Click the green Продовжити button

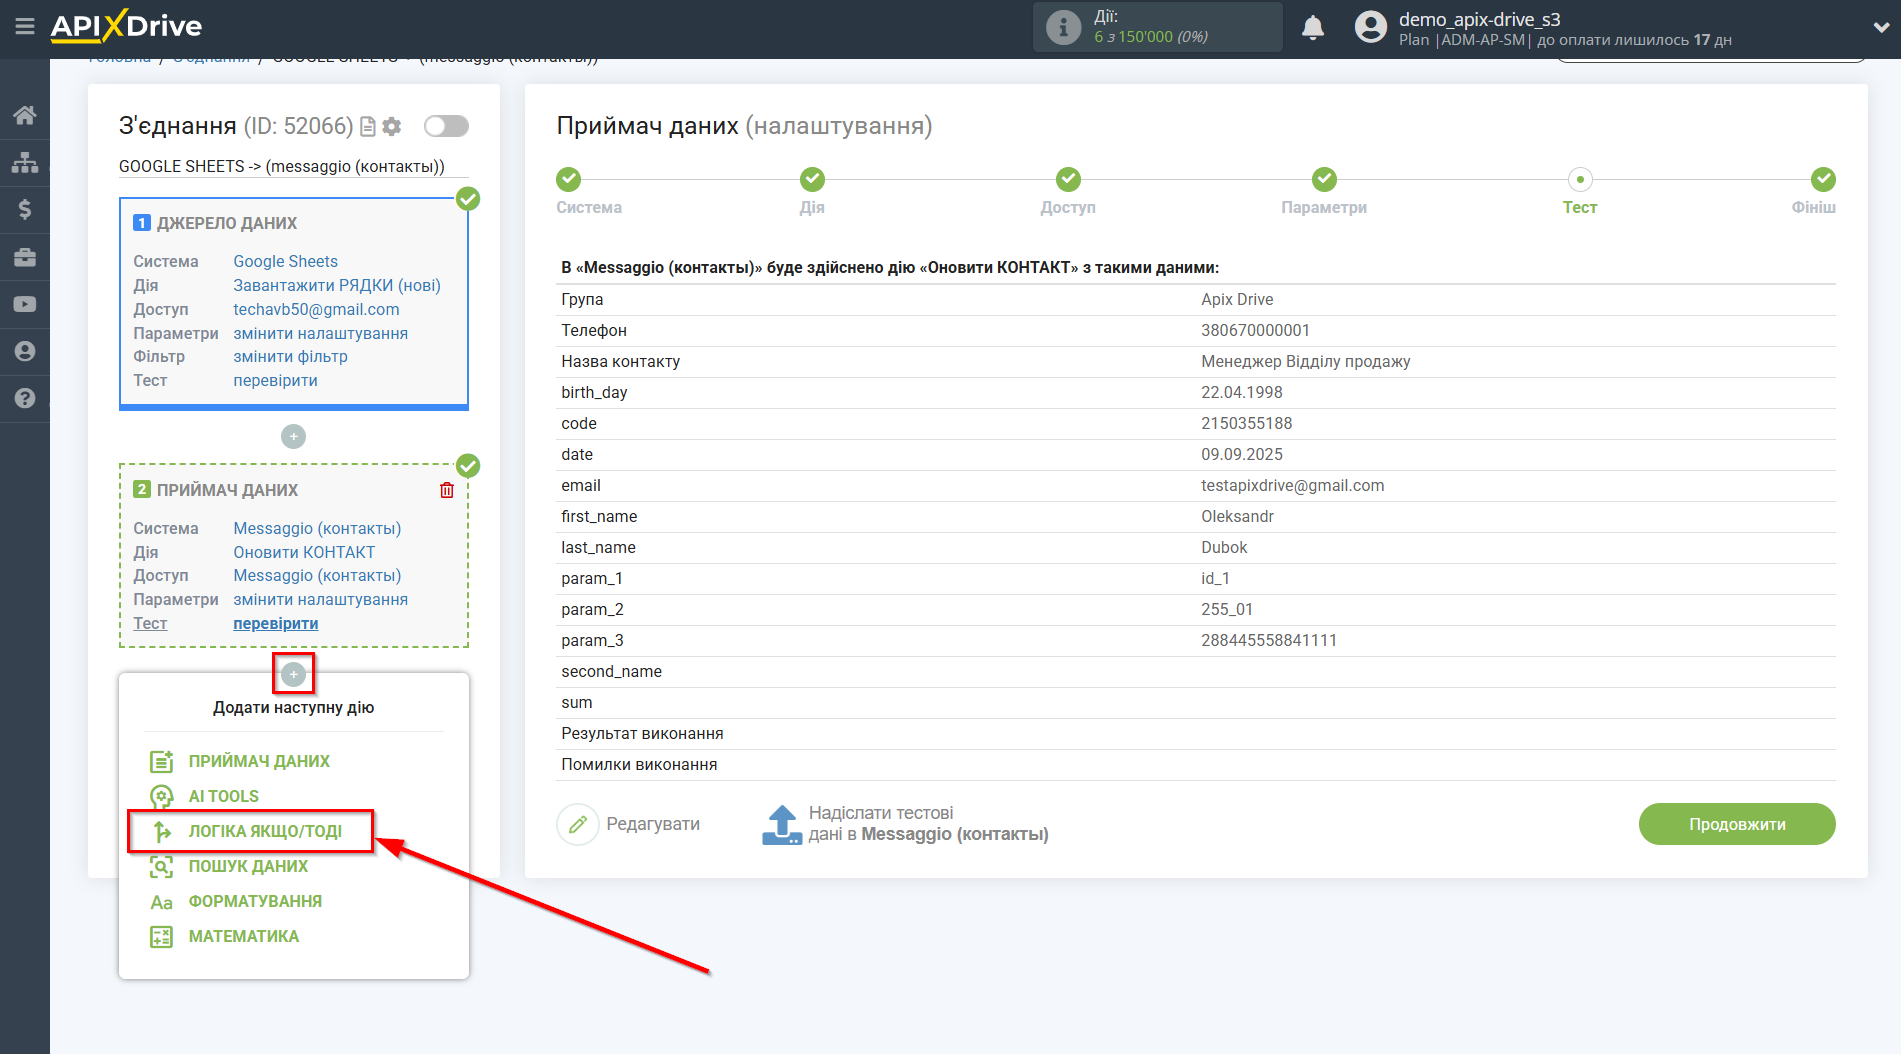(1736, 824)
